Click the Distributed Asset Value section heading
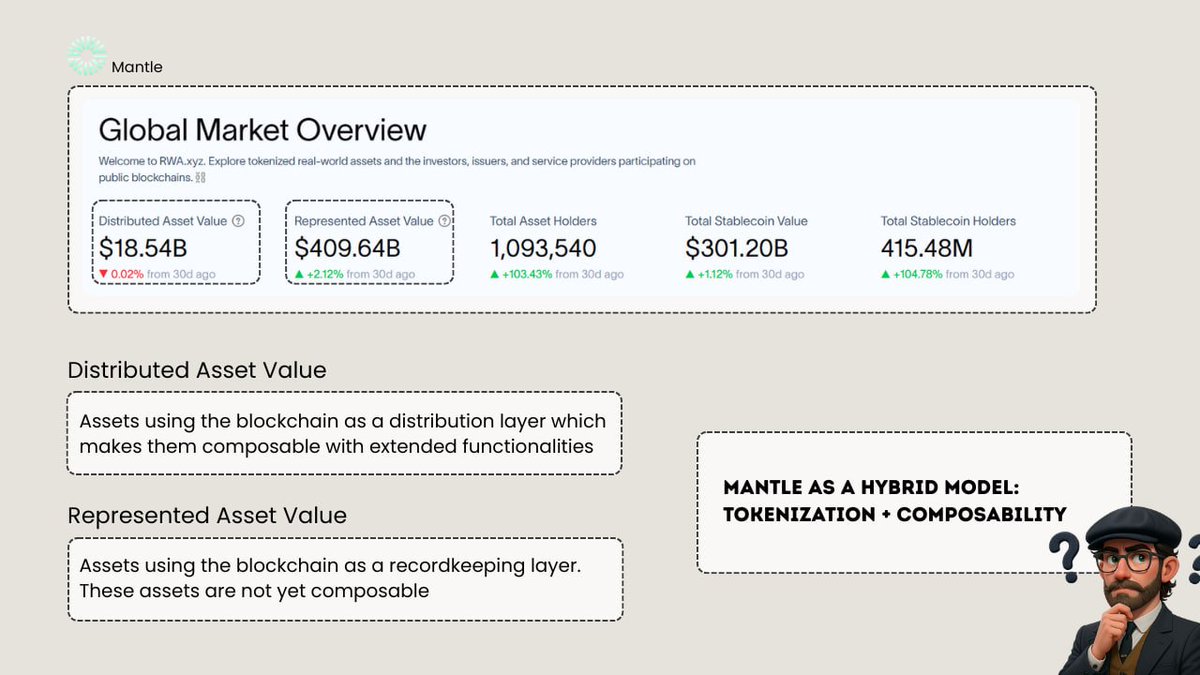Screen dimensions: 1200x675 point(197,370)
